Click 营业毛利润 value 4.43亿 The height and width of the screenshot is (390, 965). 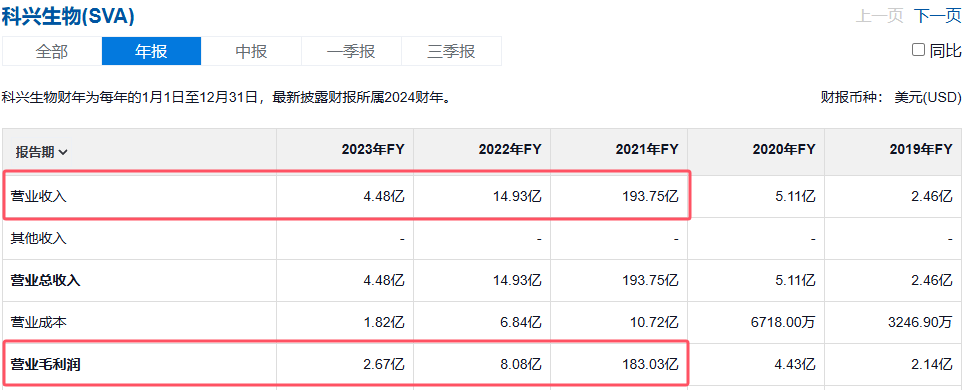(x=794, y=364)
